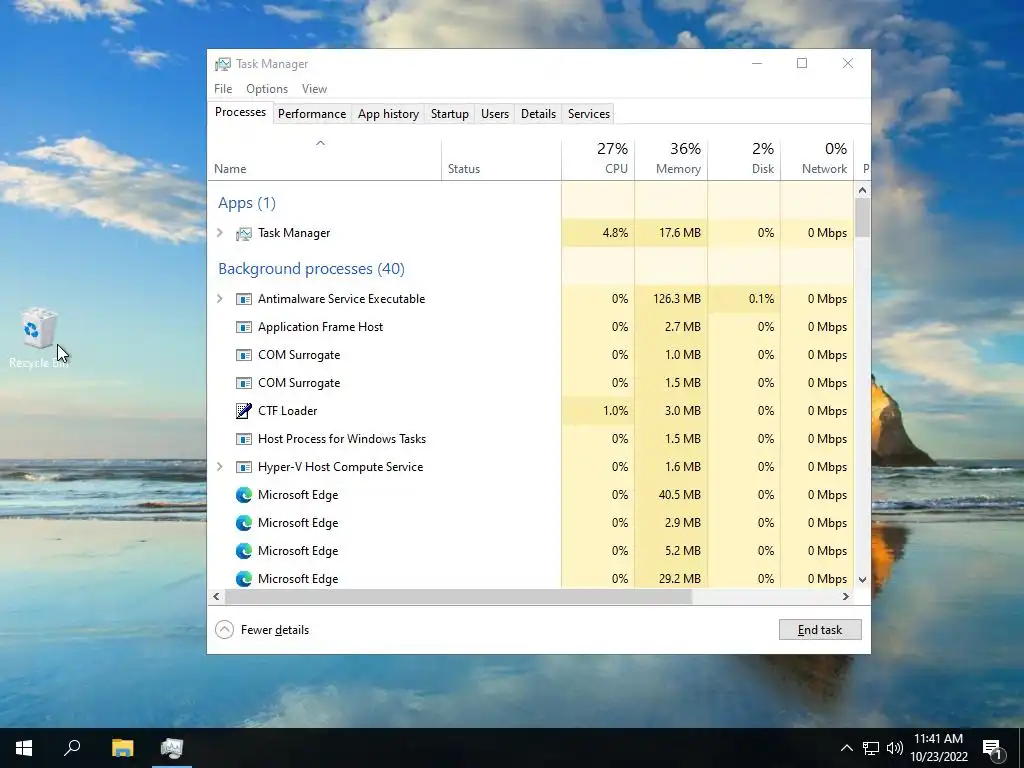Switch to the Details tab

coord(538,114)
